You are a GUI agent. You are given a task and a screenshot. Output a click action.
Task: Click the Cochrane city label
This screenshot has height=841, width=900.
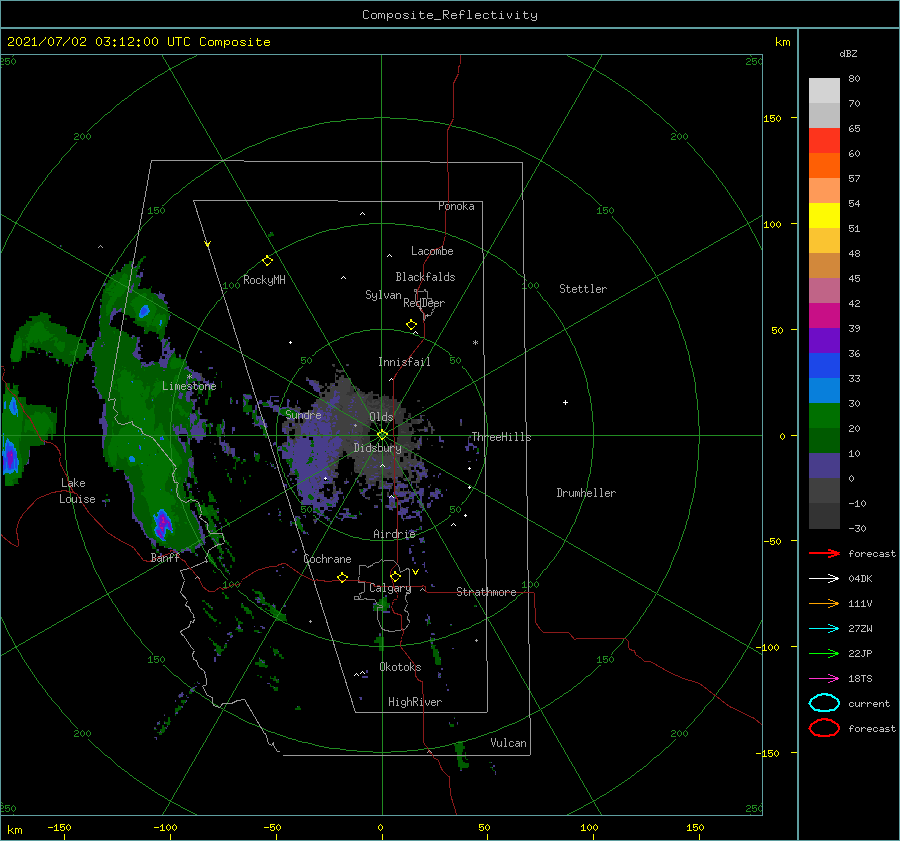327,559
